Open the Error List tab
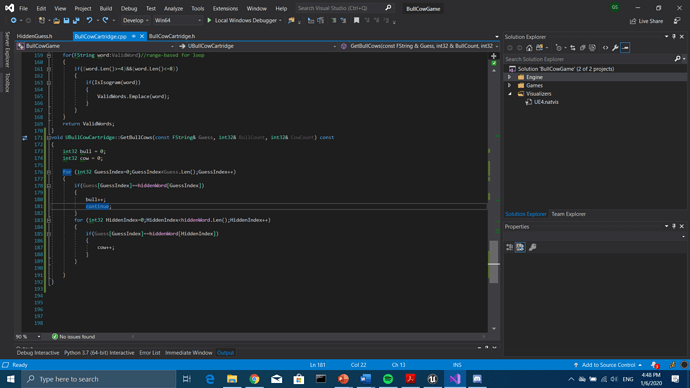Viewport: 690px width, 388px height. [x=150, y=353]
